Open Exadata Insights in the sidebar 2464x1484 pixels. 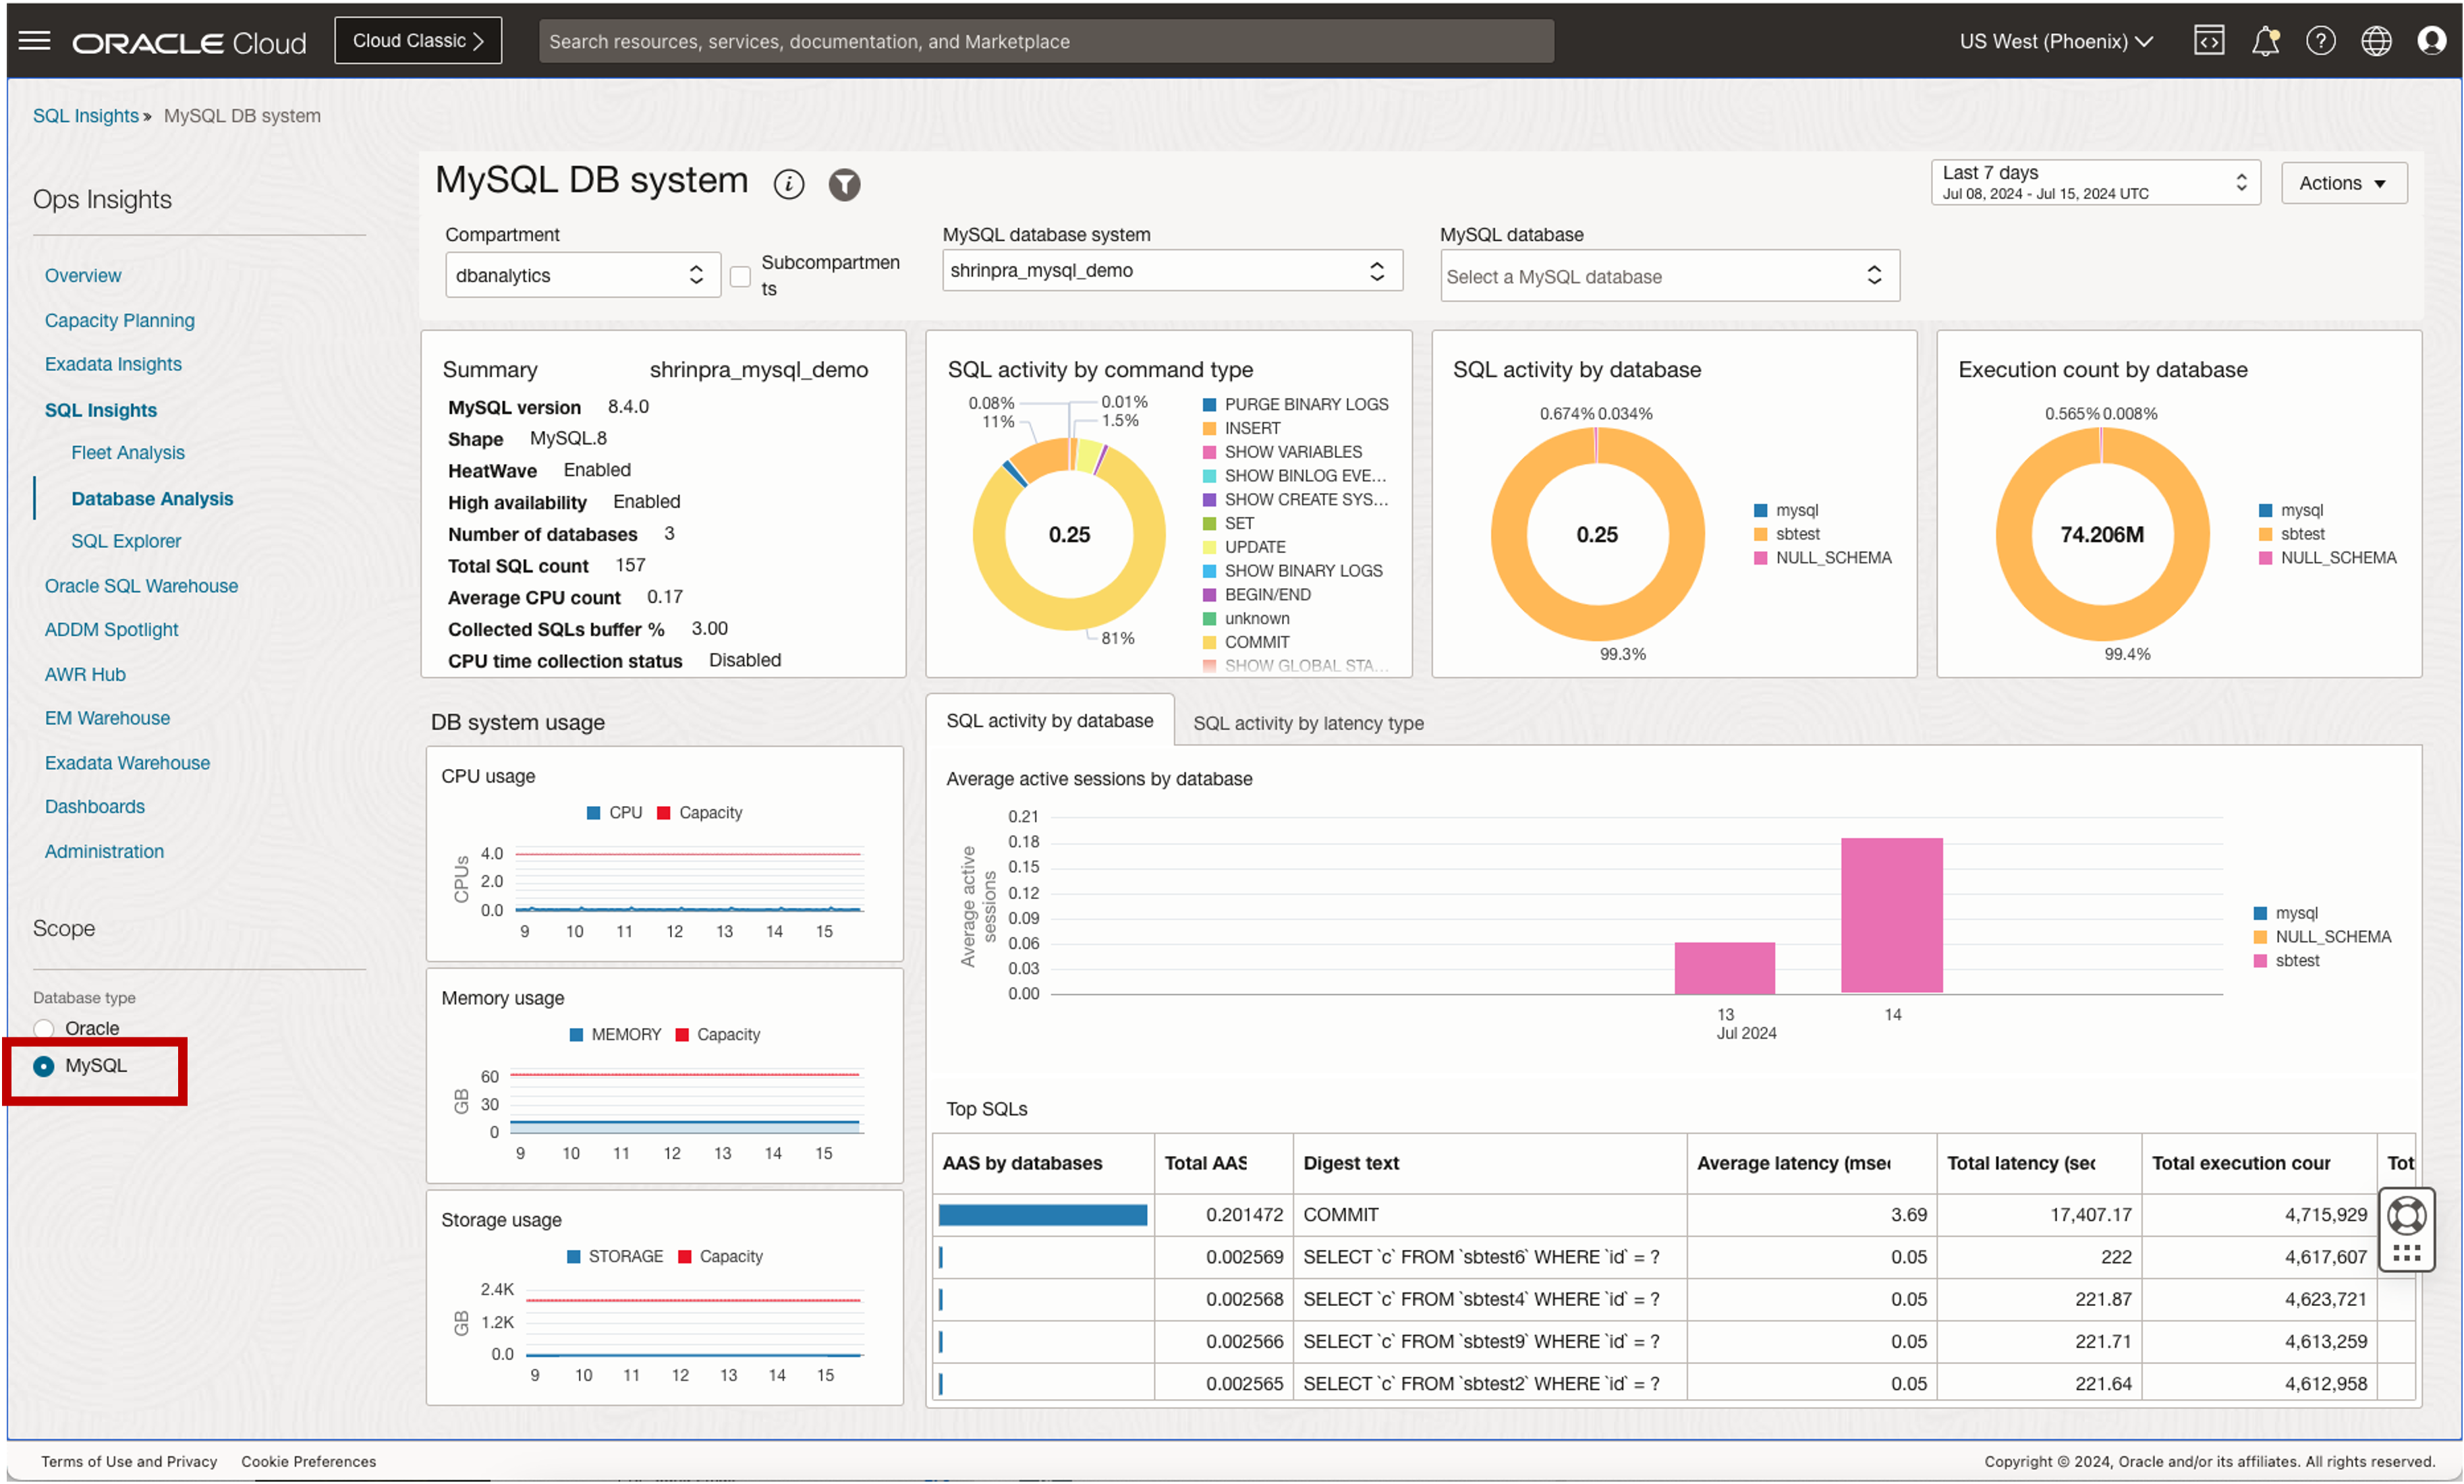113,364
